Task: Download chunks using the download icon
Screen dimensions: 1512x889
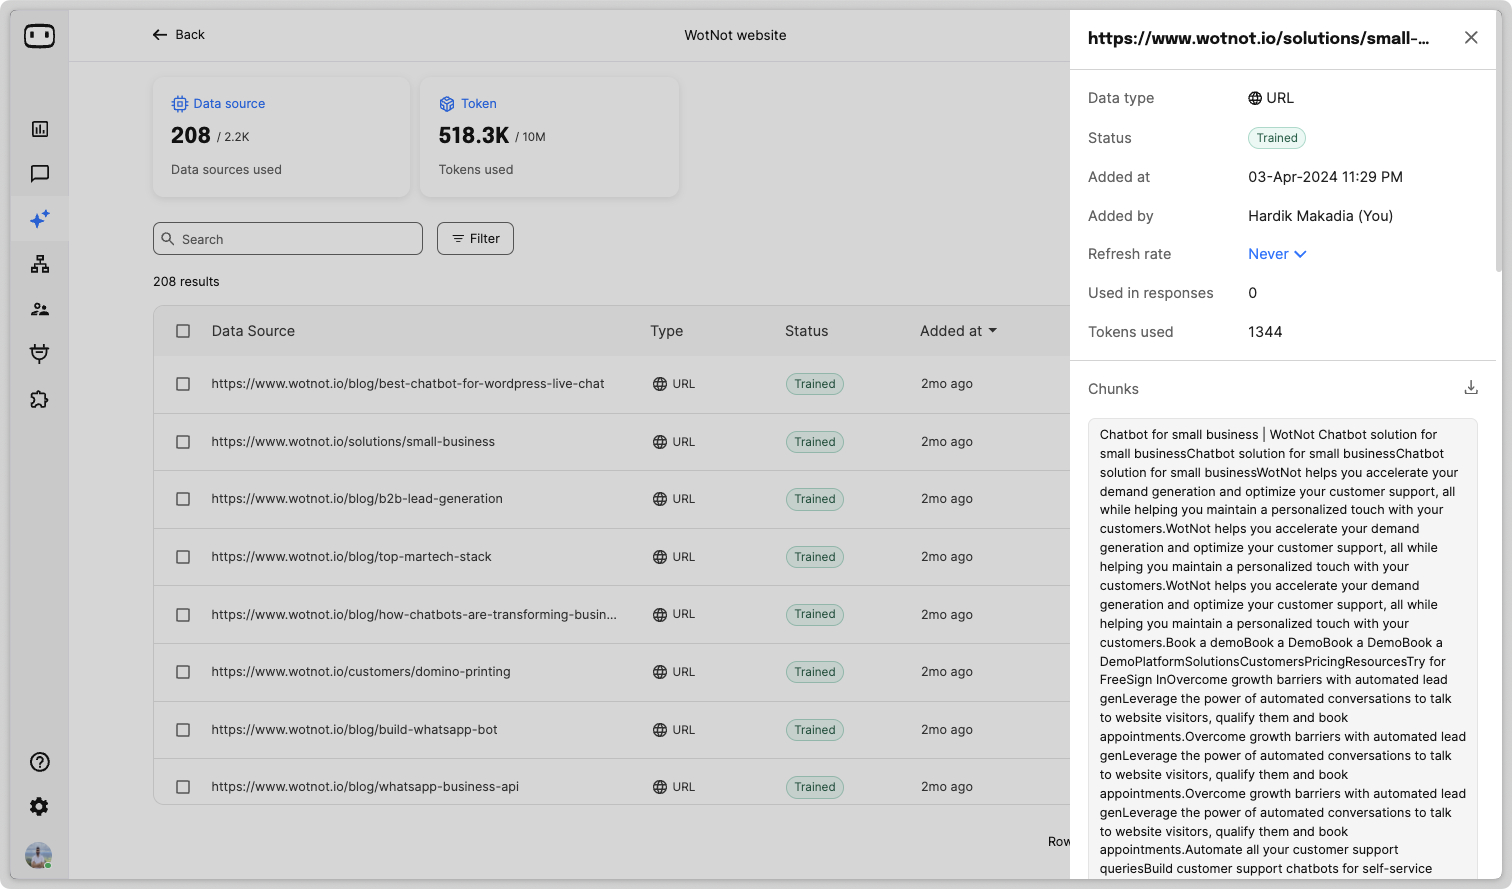Action: coord(1470,388)
